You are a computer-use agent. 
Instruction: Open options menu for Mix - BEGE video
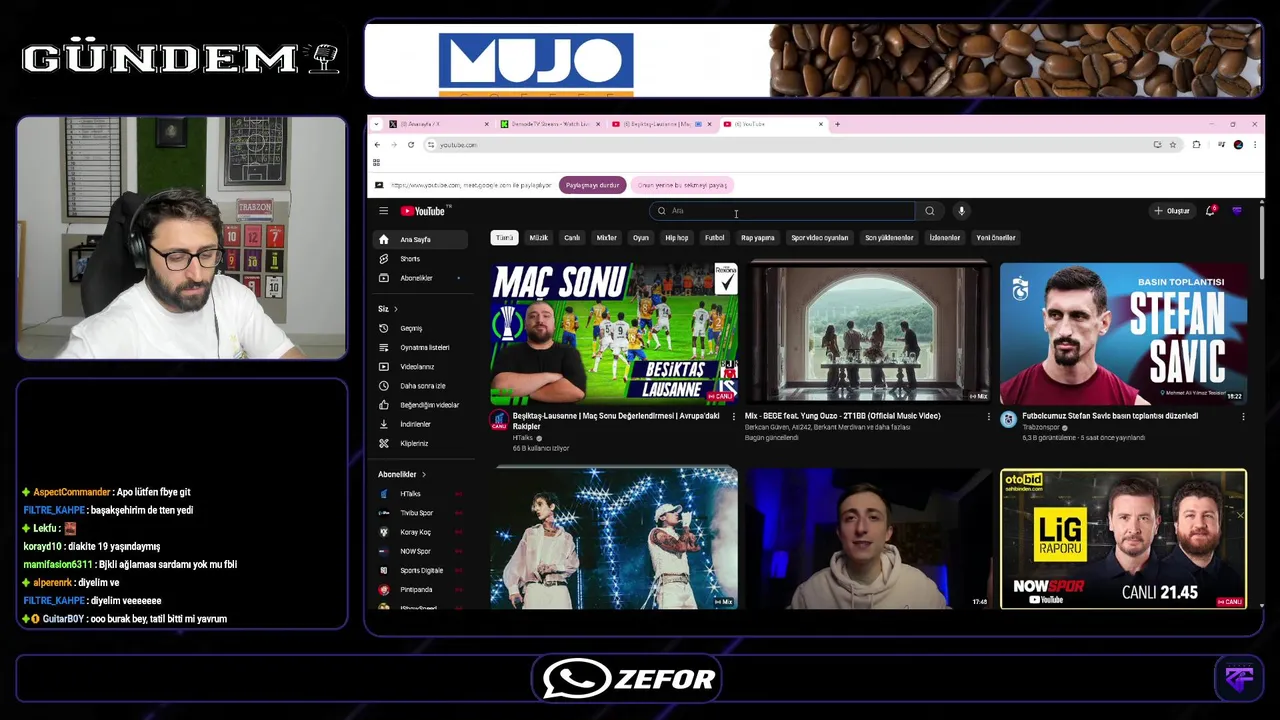(x=988, y=417)
